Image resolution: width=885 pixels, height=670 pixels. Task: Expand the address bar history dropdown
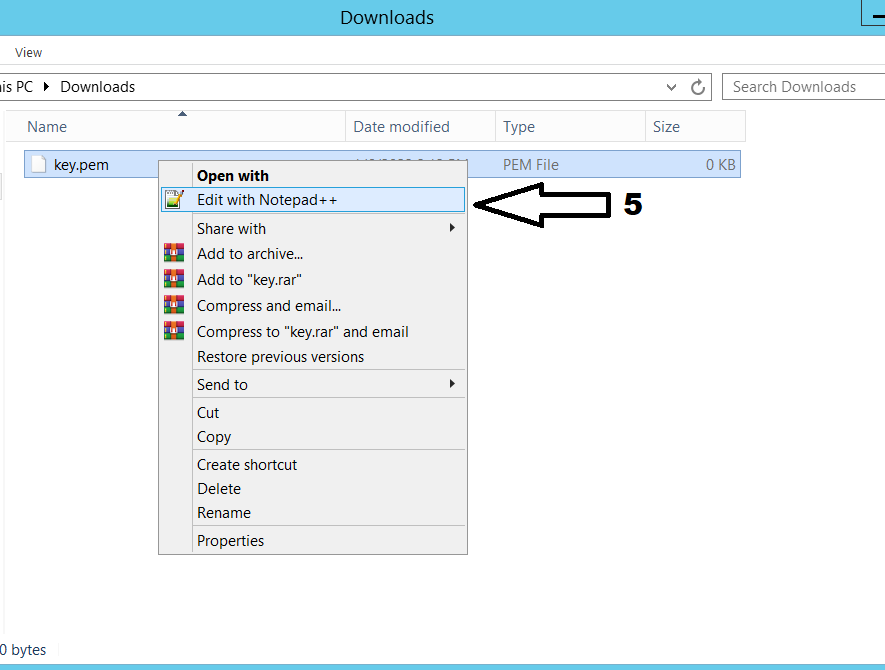(672, 87)
